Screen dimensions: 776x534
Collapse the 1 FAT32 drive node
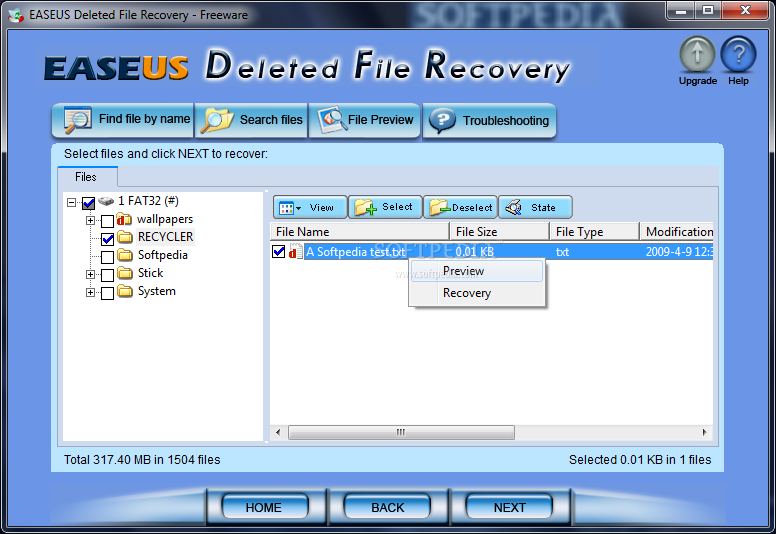72,202
